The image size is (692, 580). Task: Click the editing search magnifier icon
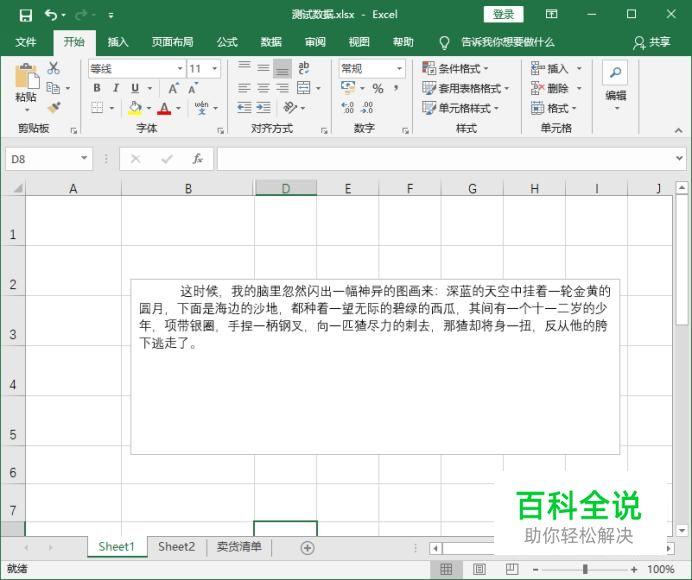[615, 72]
